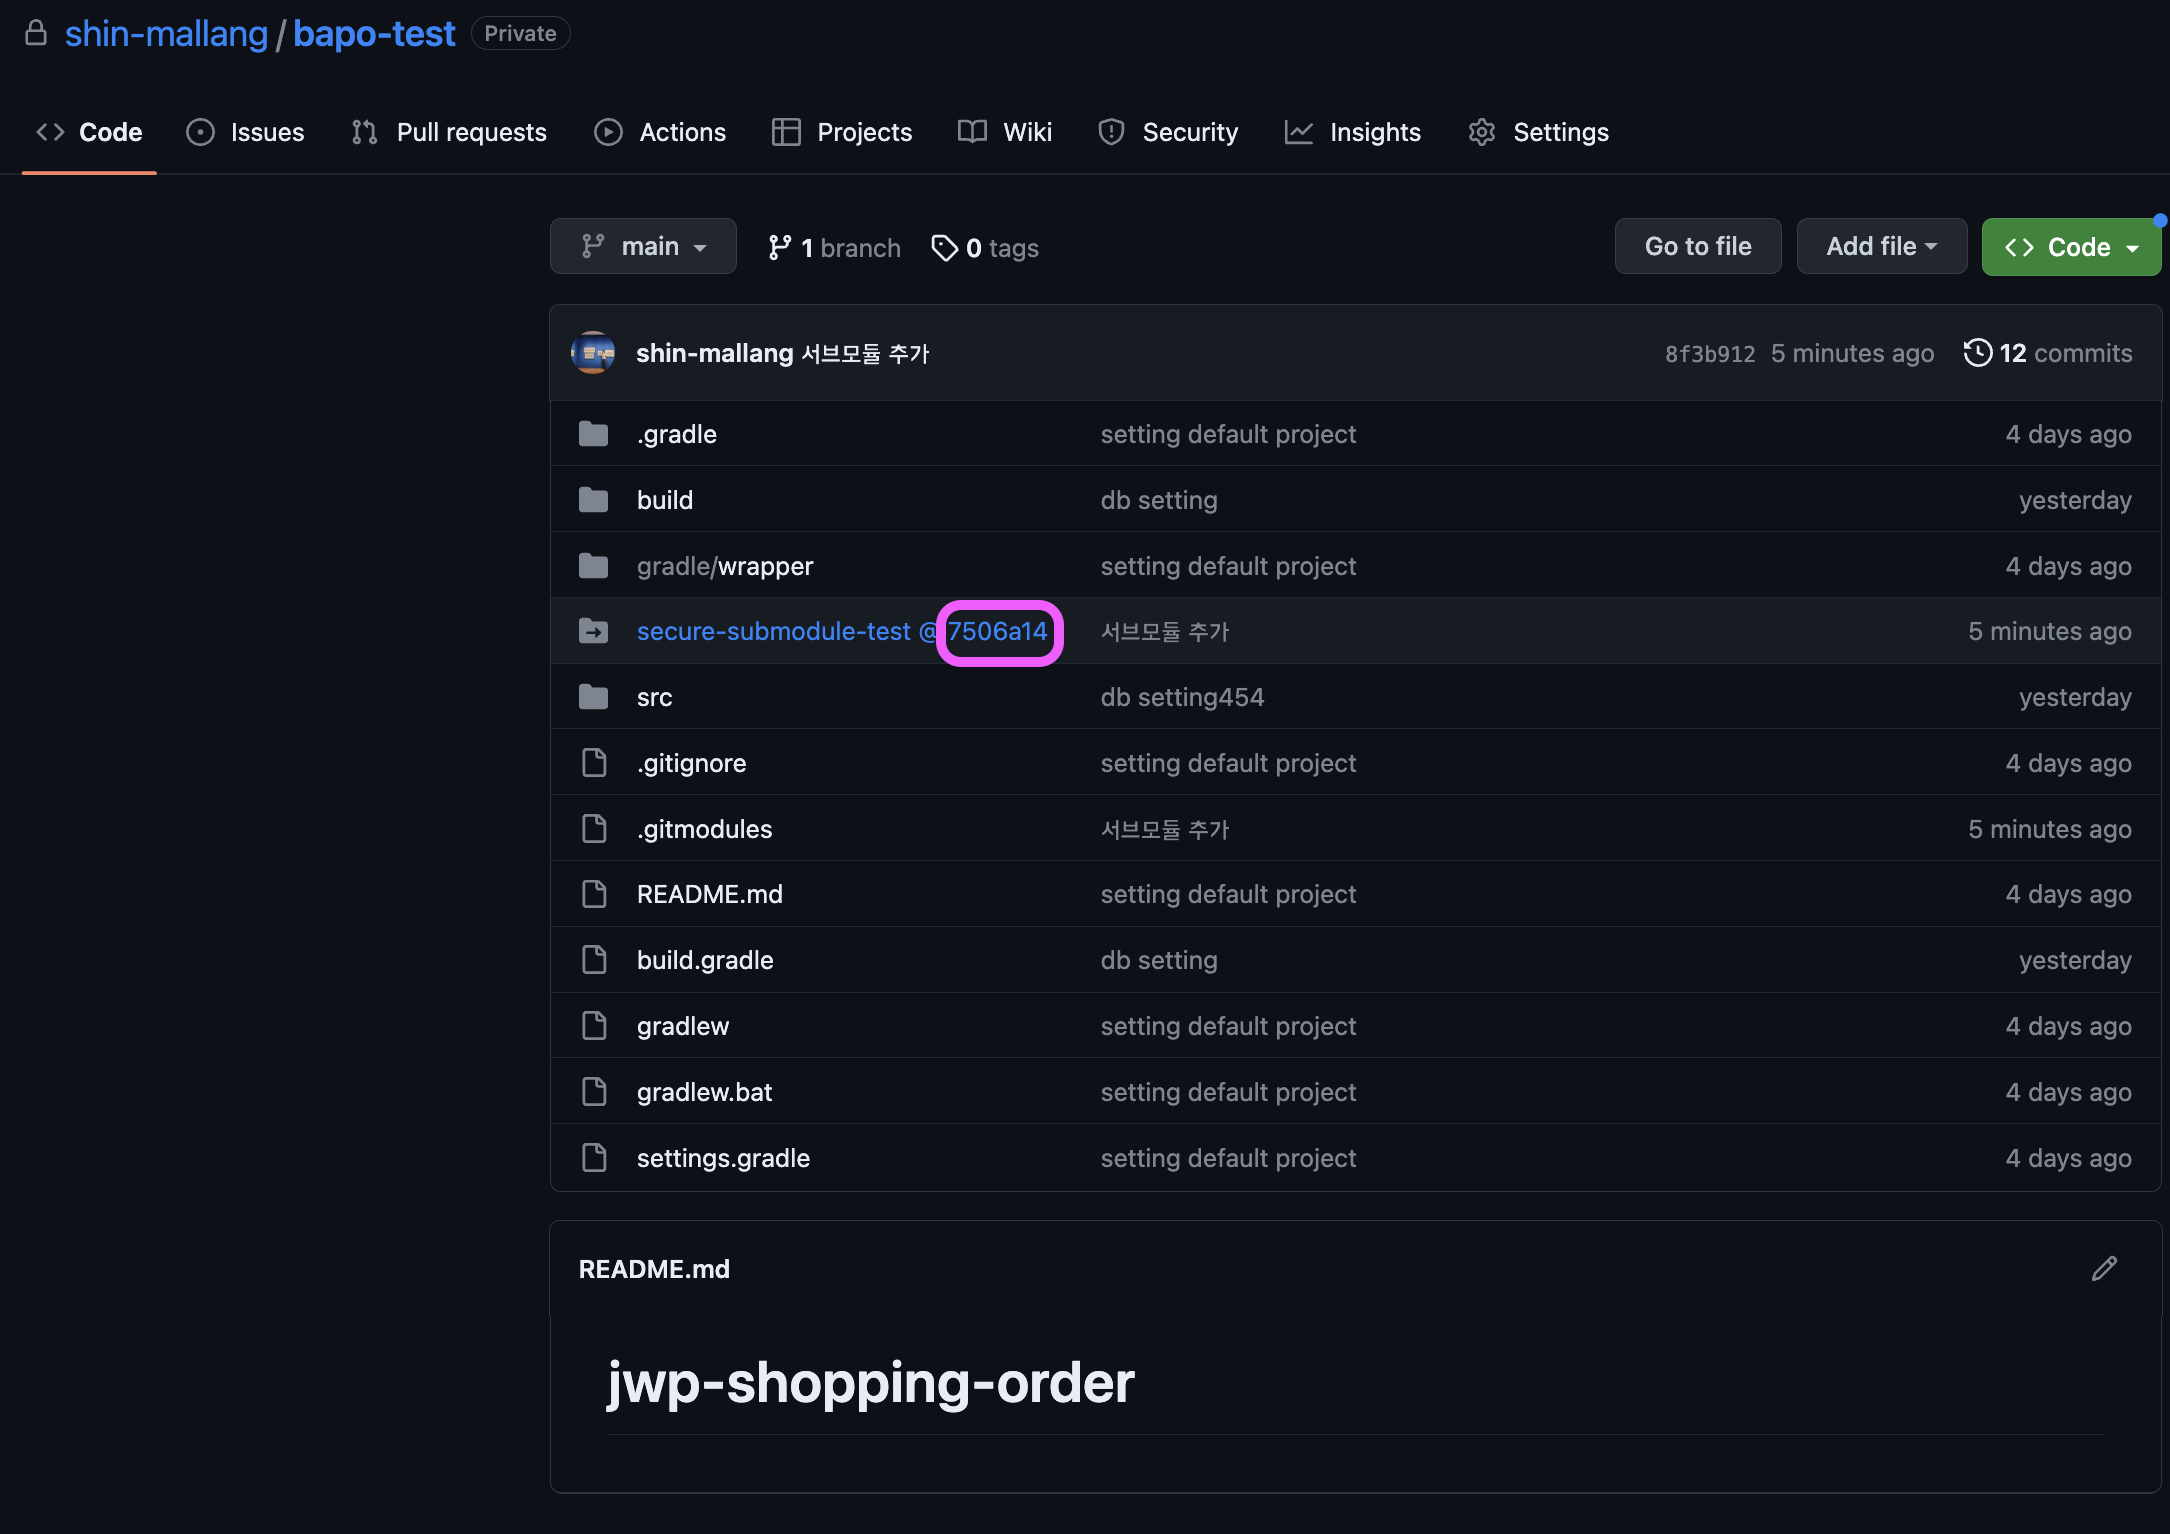Open the repository Settings tab
Screen dimensions: 2170x1534
click(1538, 132)
